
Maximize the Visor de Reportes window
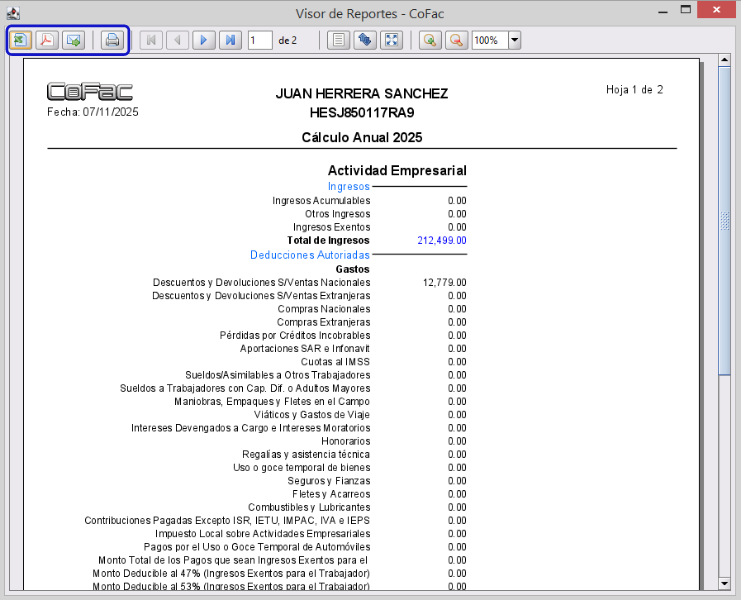[685, 9]
